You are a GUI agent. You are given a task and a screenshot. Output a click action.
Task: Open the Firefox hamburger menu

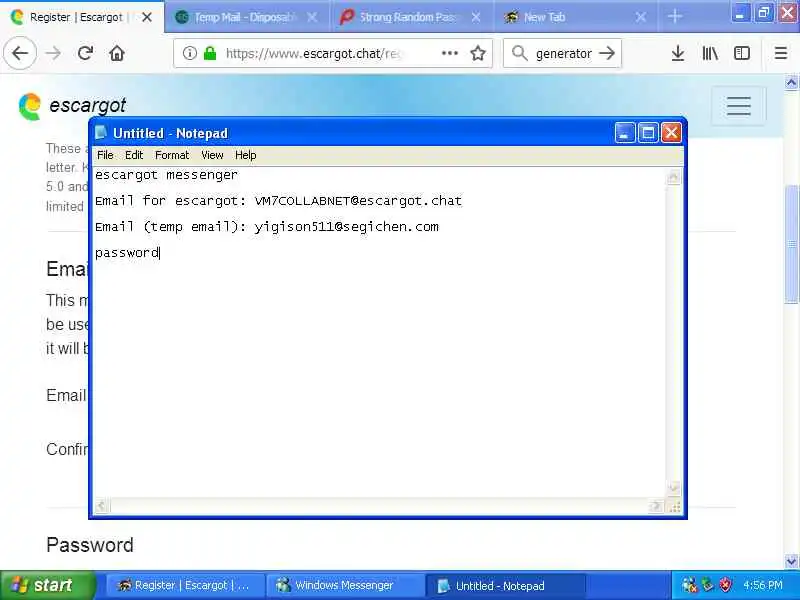click(x=781, y=53)
